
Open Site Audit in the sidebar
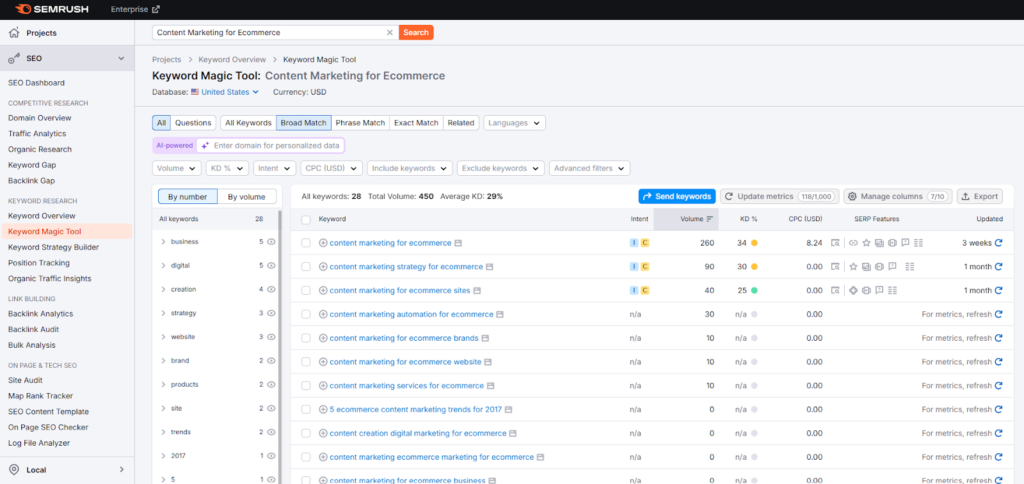click(x=26, y=380)
